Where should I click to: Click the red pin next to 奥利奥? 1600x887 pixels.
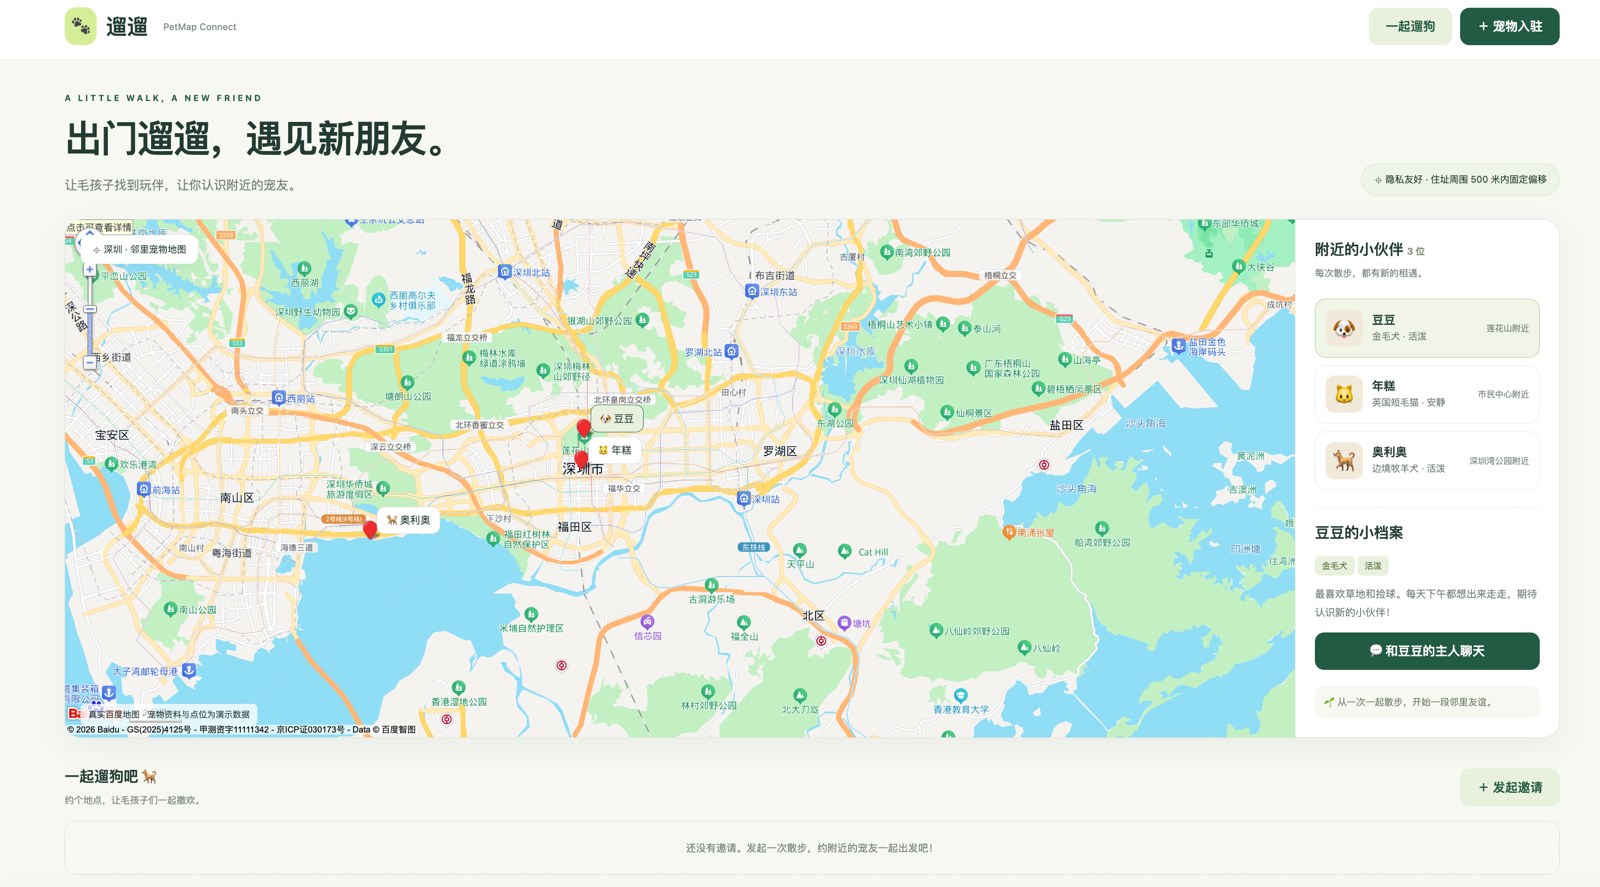click(370, 528)
